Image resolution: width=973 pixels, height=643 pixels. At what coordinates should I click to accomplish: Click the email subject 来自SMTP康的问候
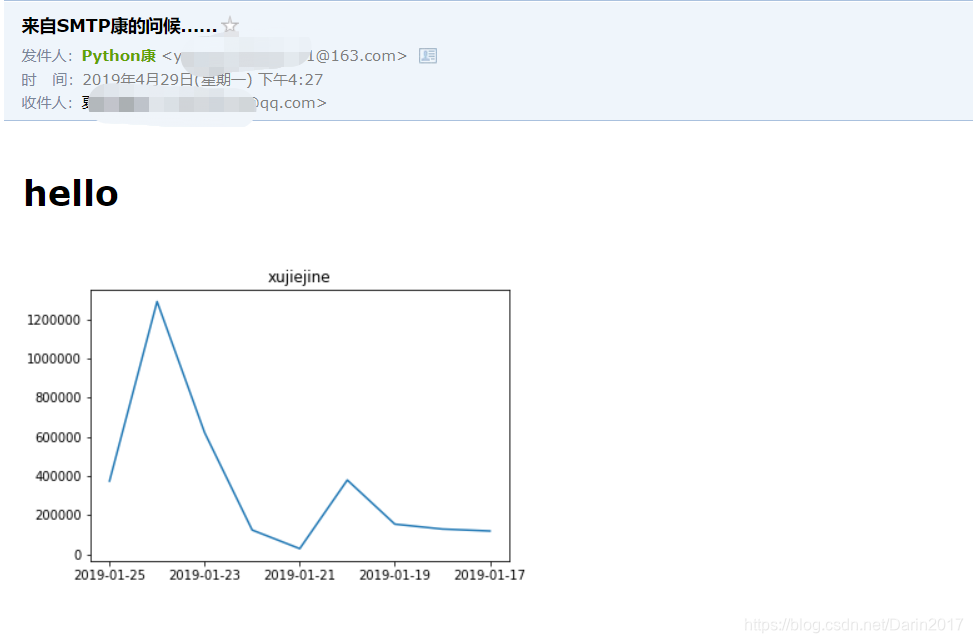(119, 26)
